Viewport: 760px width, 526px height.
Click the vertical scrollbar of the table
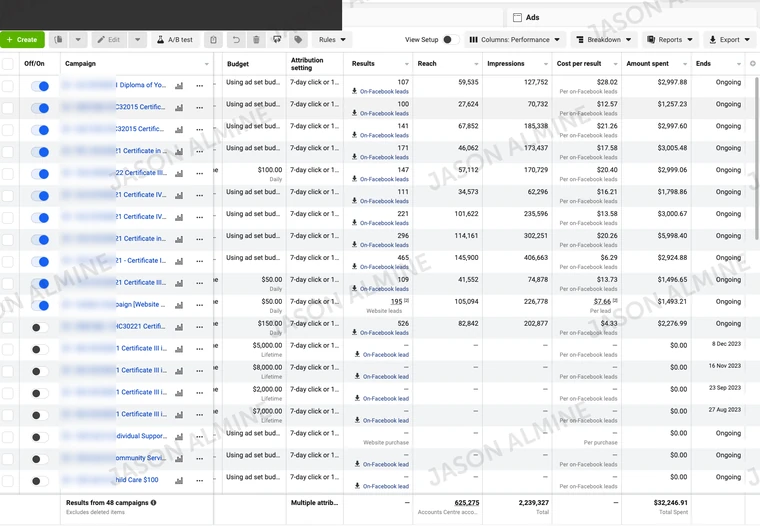pyautogui.click(x=757, y=158)
